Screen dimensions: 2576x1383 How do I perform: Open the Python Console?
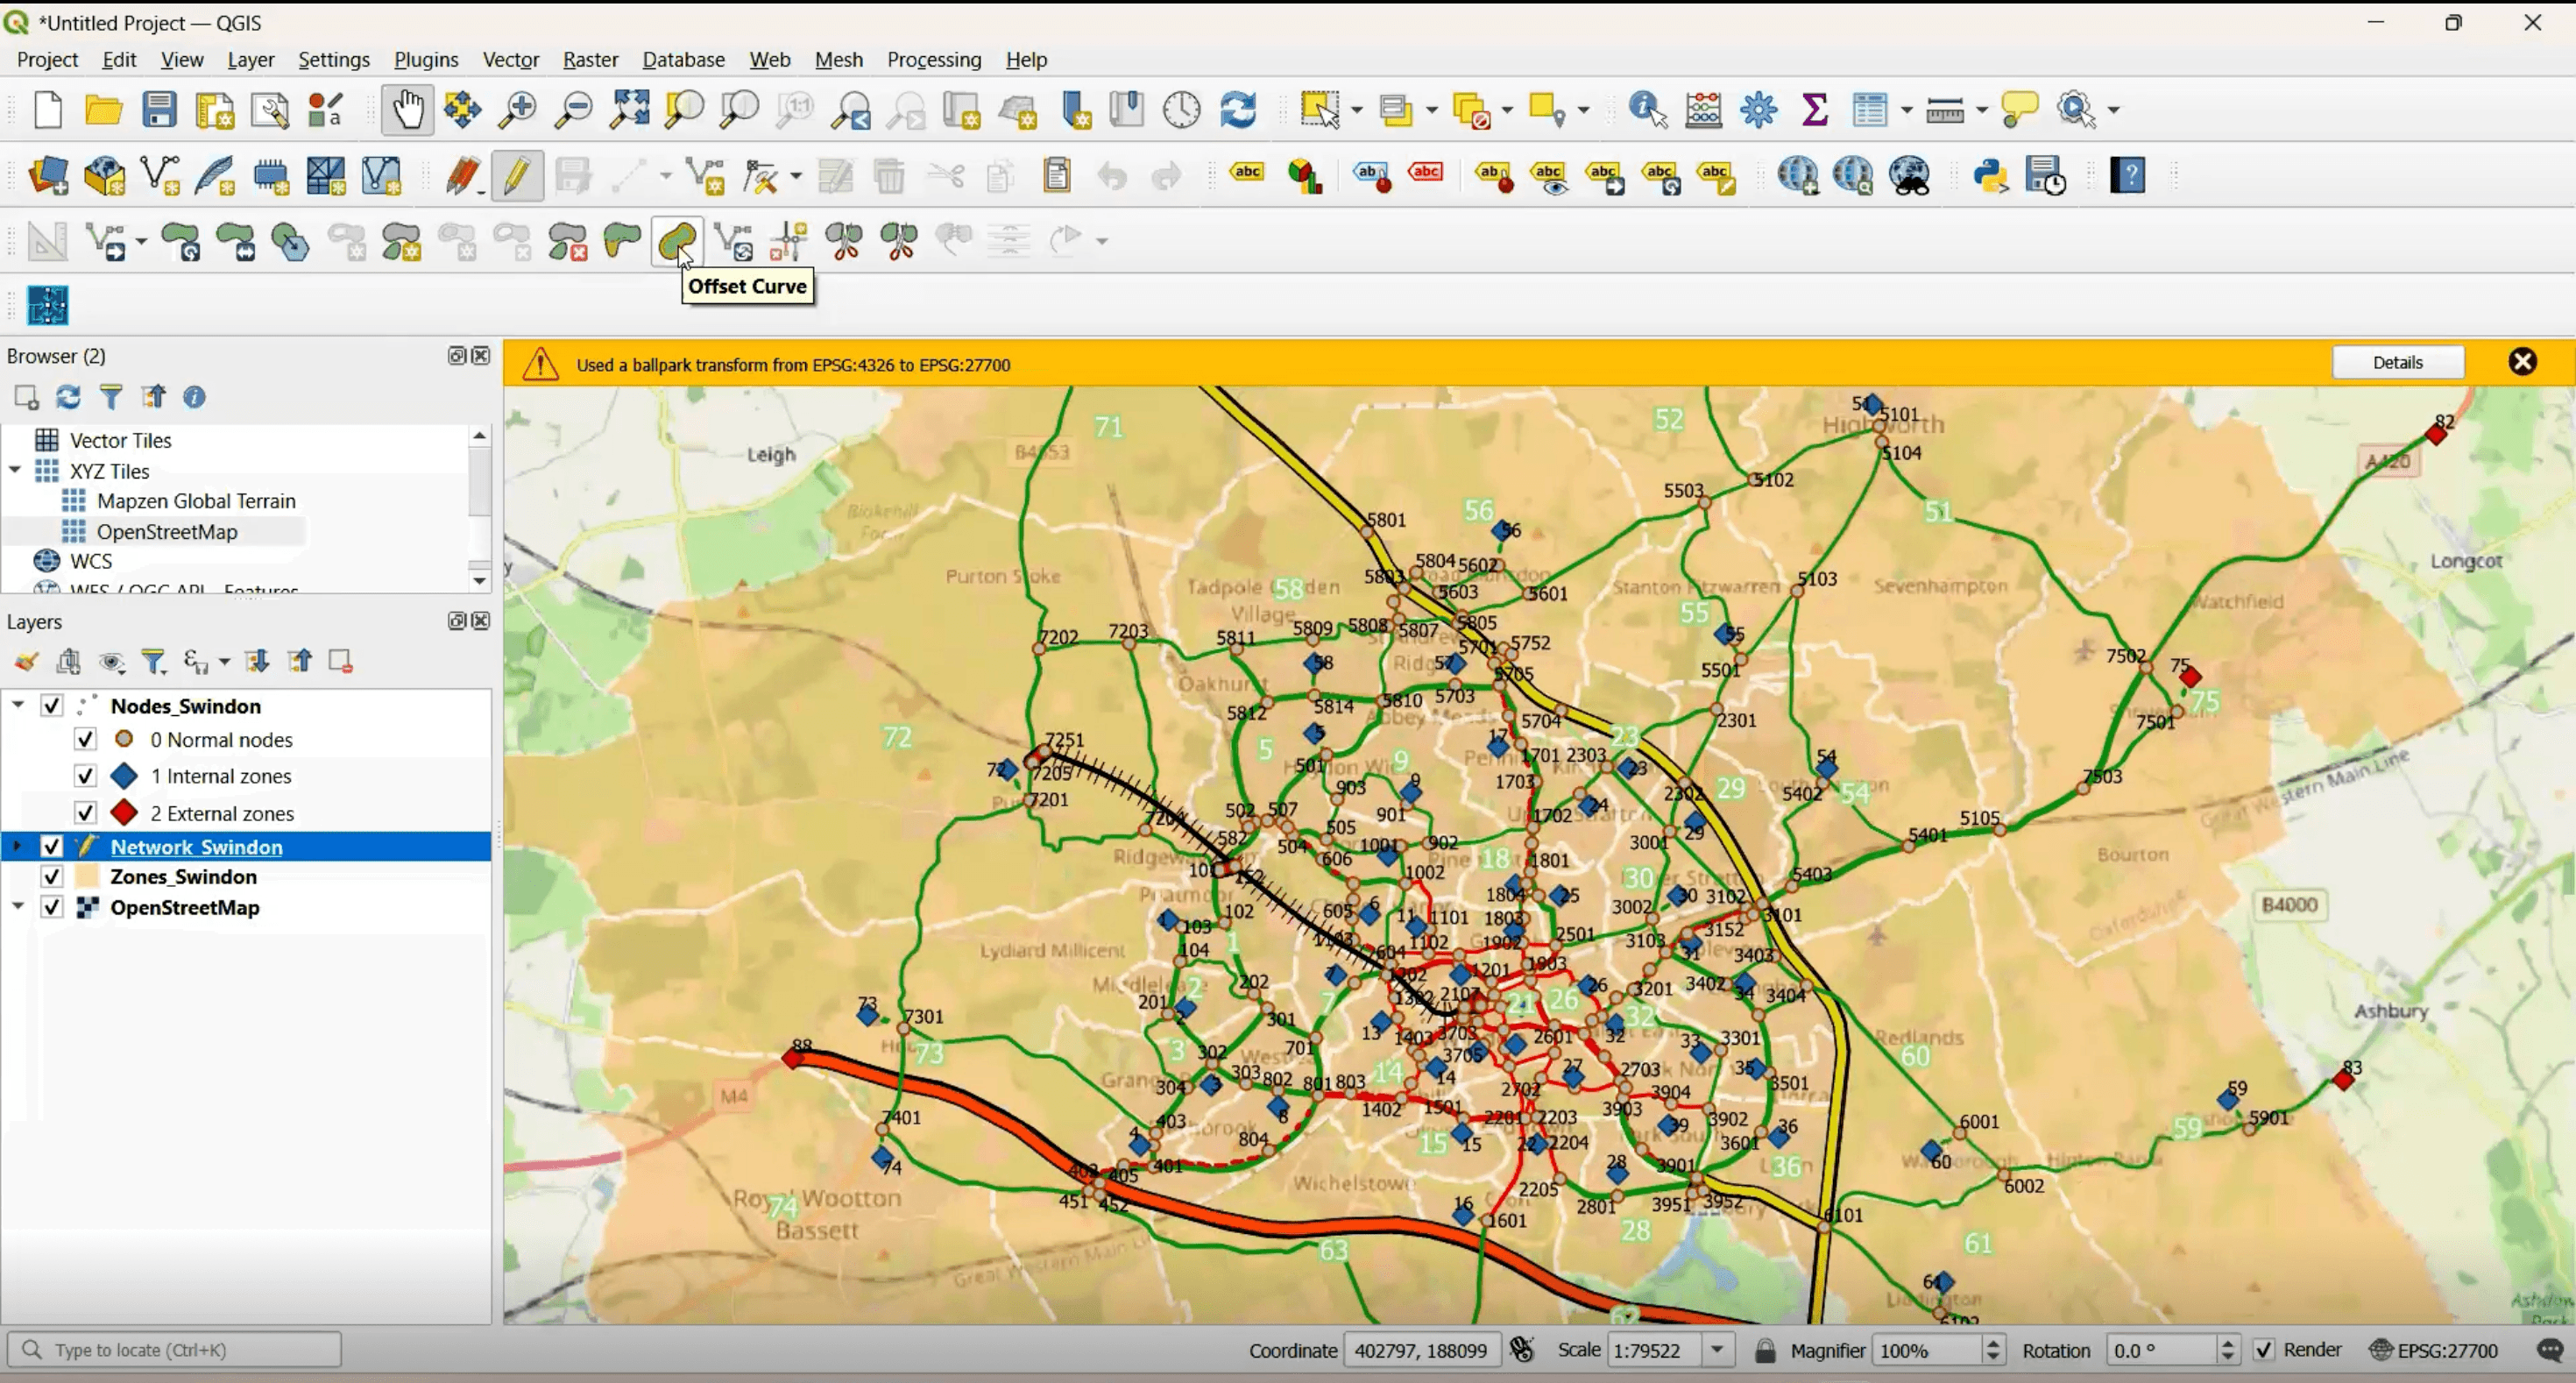[1990, 175]
